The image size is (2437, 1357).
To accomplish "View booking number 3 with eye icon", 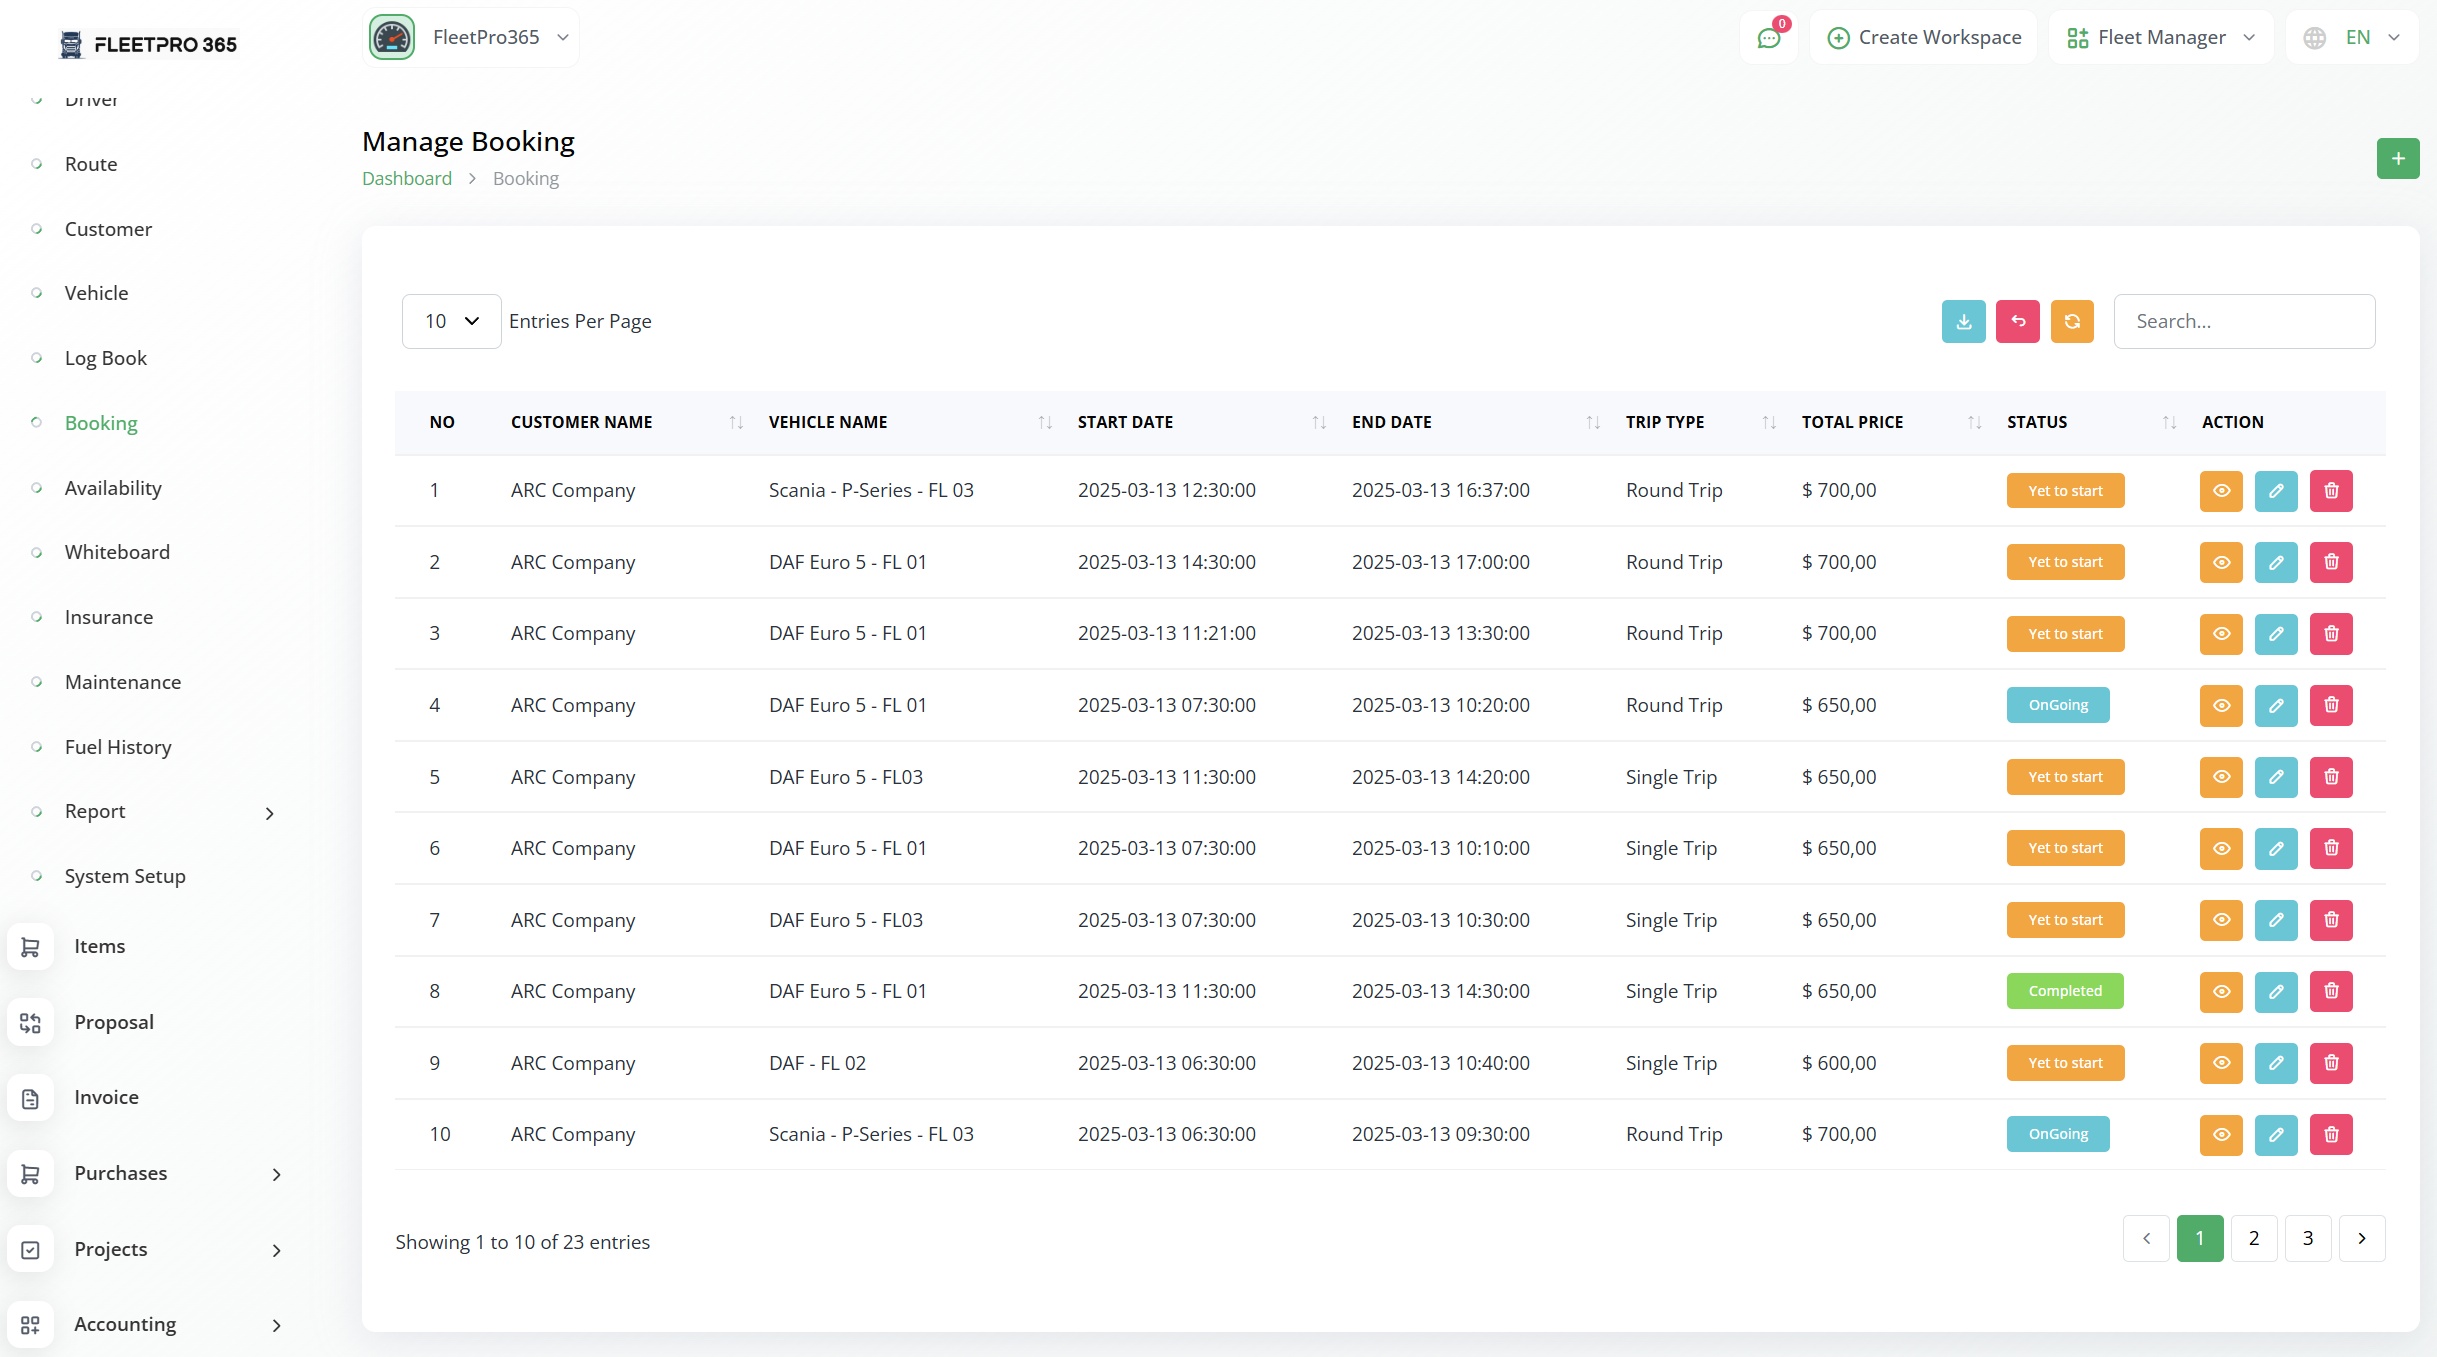I will 2220,634.
